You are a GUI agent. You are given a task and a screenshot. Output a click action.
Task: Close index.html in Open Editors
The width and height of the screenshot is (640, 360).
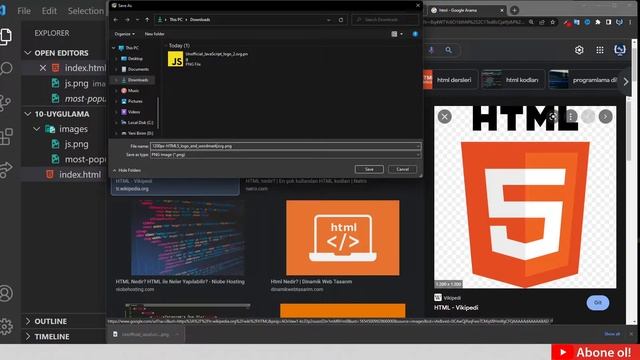[43, 68]
